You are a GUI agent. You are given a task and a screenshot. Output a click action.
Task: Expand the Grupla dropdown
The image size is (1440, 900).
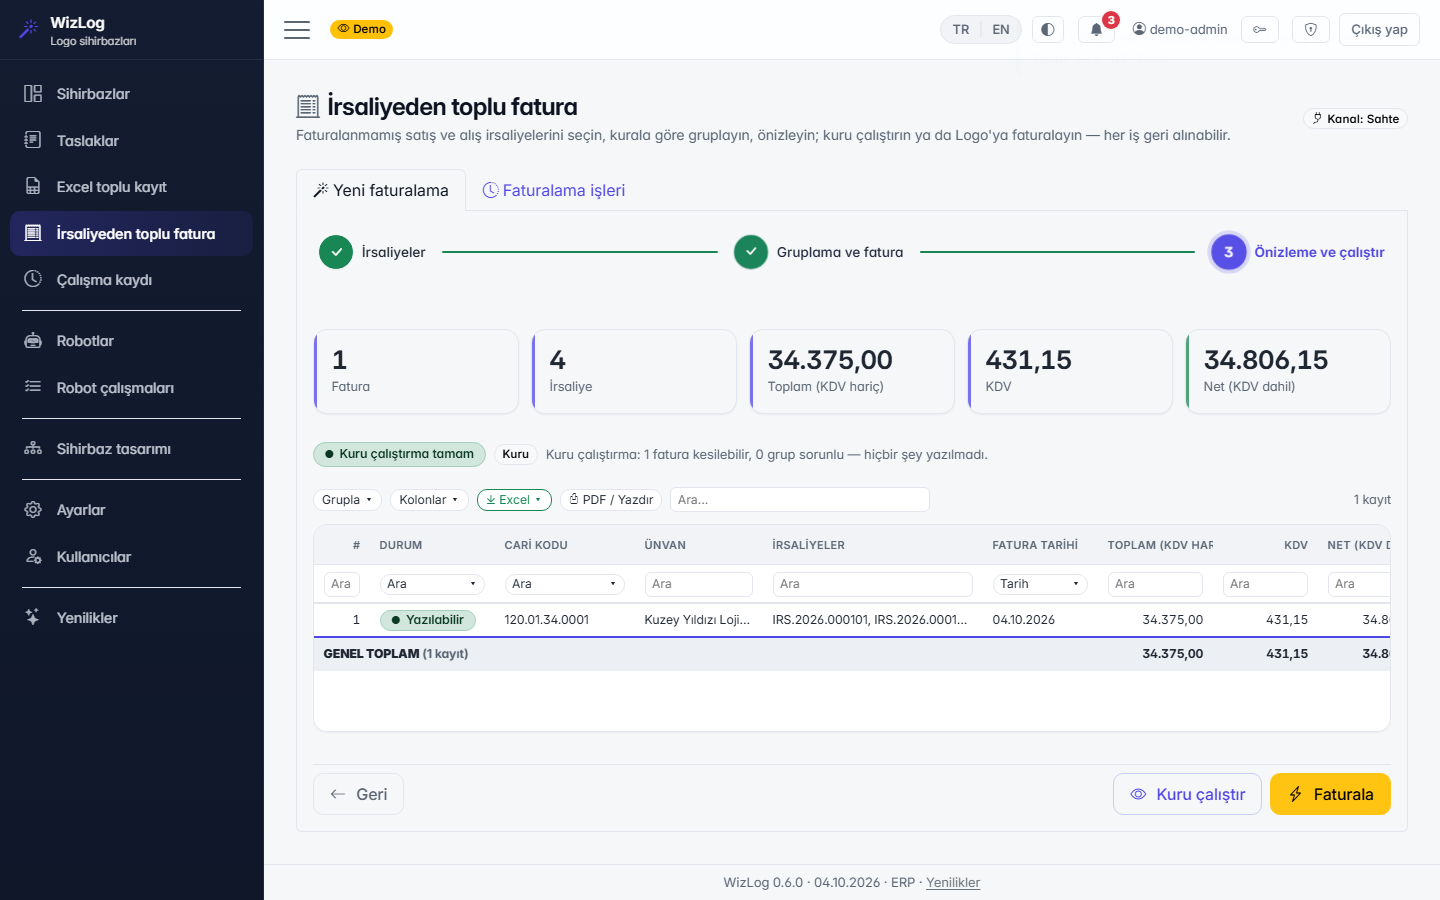(x=347, y=500)
